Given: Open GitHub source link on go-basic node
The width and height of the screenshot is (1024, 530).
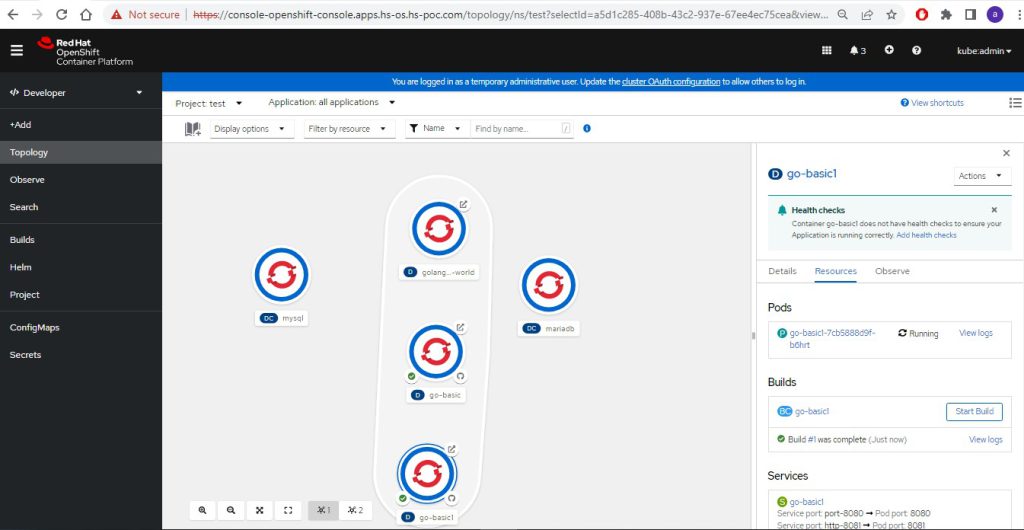Looking at the screenshot, I should click(460, 376).
